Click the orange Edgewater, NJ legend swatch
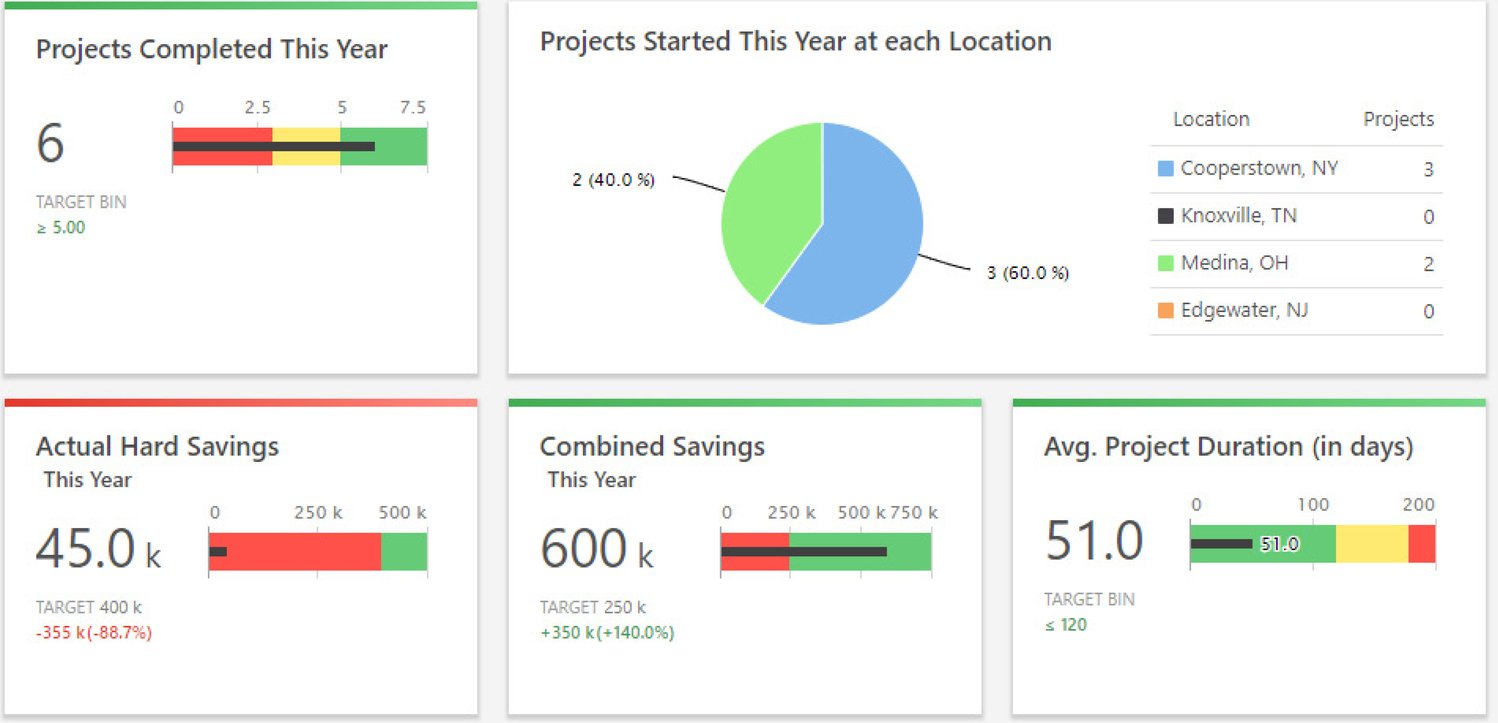Viewport: 1498px width, 723px height. point(1165,311)
